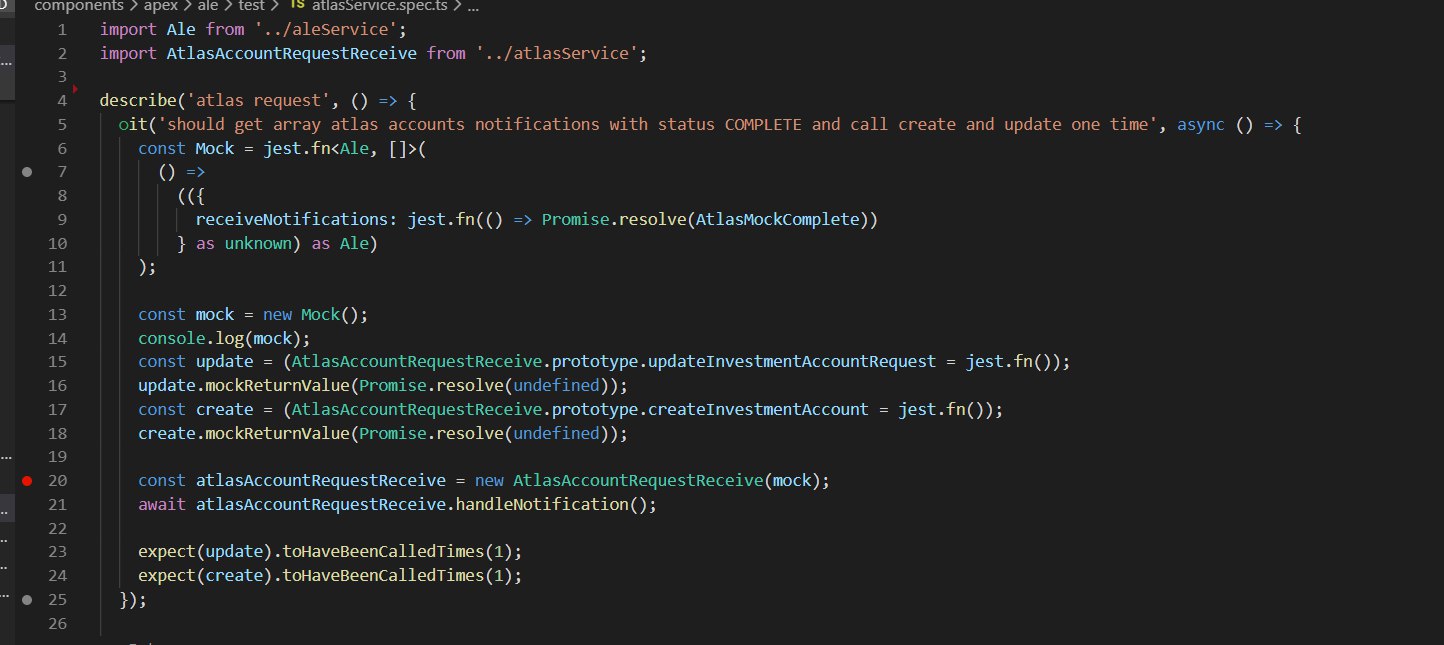Open the trailing '…' breadcrumb symbol

click(473, 6)
